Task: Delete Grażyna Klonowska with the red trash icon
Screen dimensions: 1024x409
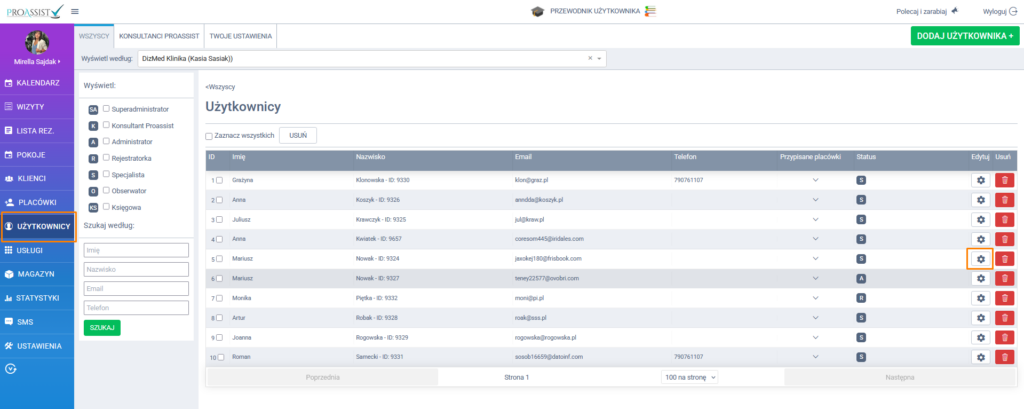Action: click(x=1004, y=180)
